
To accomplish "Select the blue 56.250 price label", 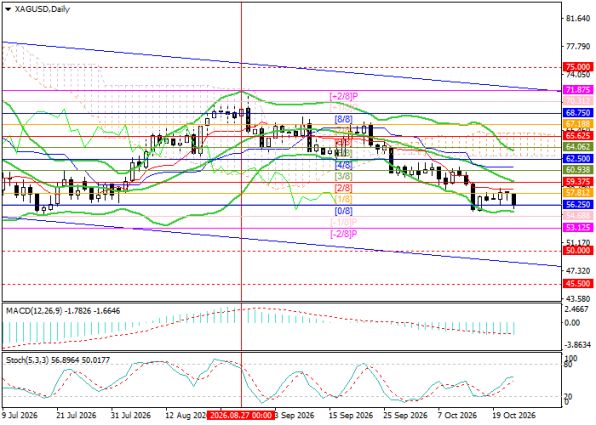I will [578, 205].
